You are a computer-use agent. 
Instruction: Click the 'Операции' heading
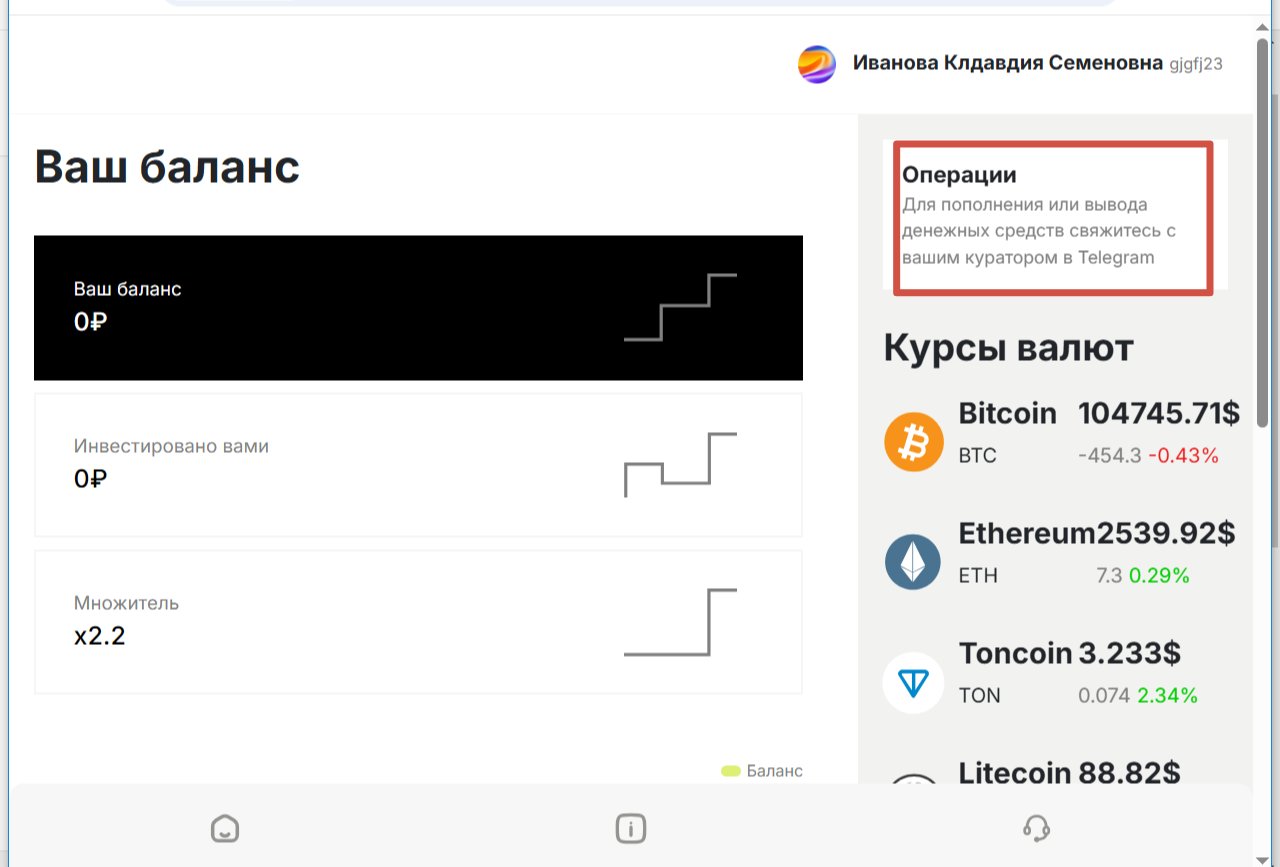click(x=959, y=175)
